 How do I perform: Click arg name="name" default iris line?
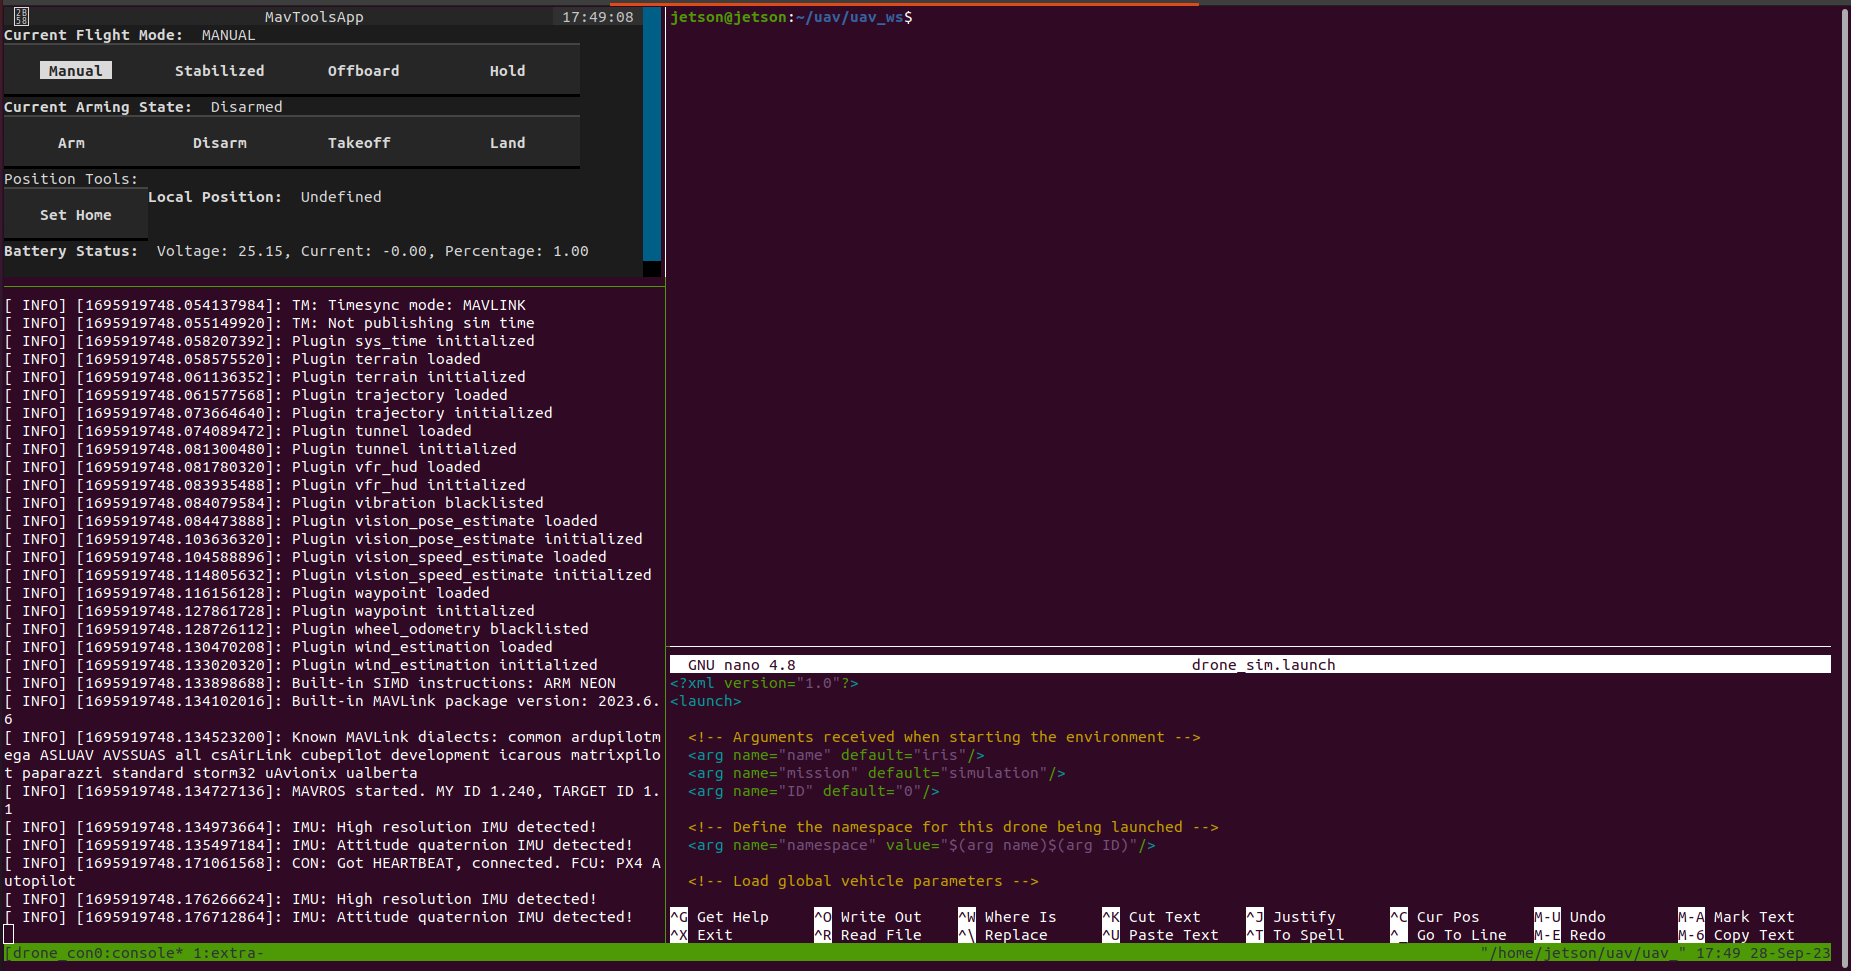(836, 755)
